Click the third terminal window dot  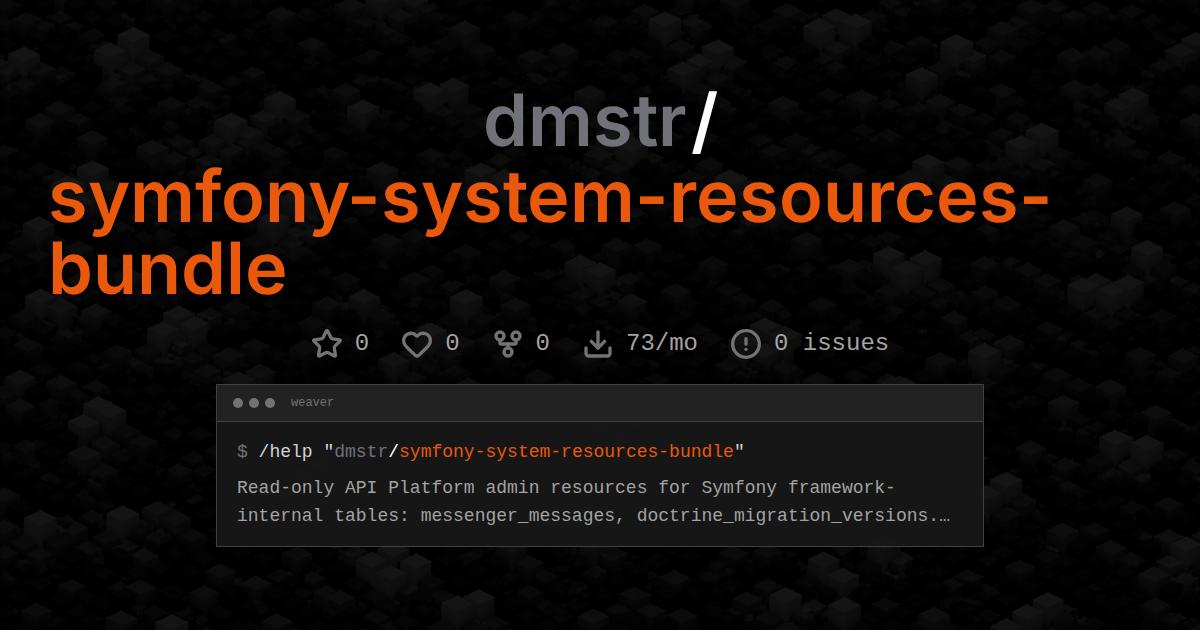(x=270, y=403)
